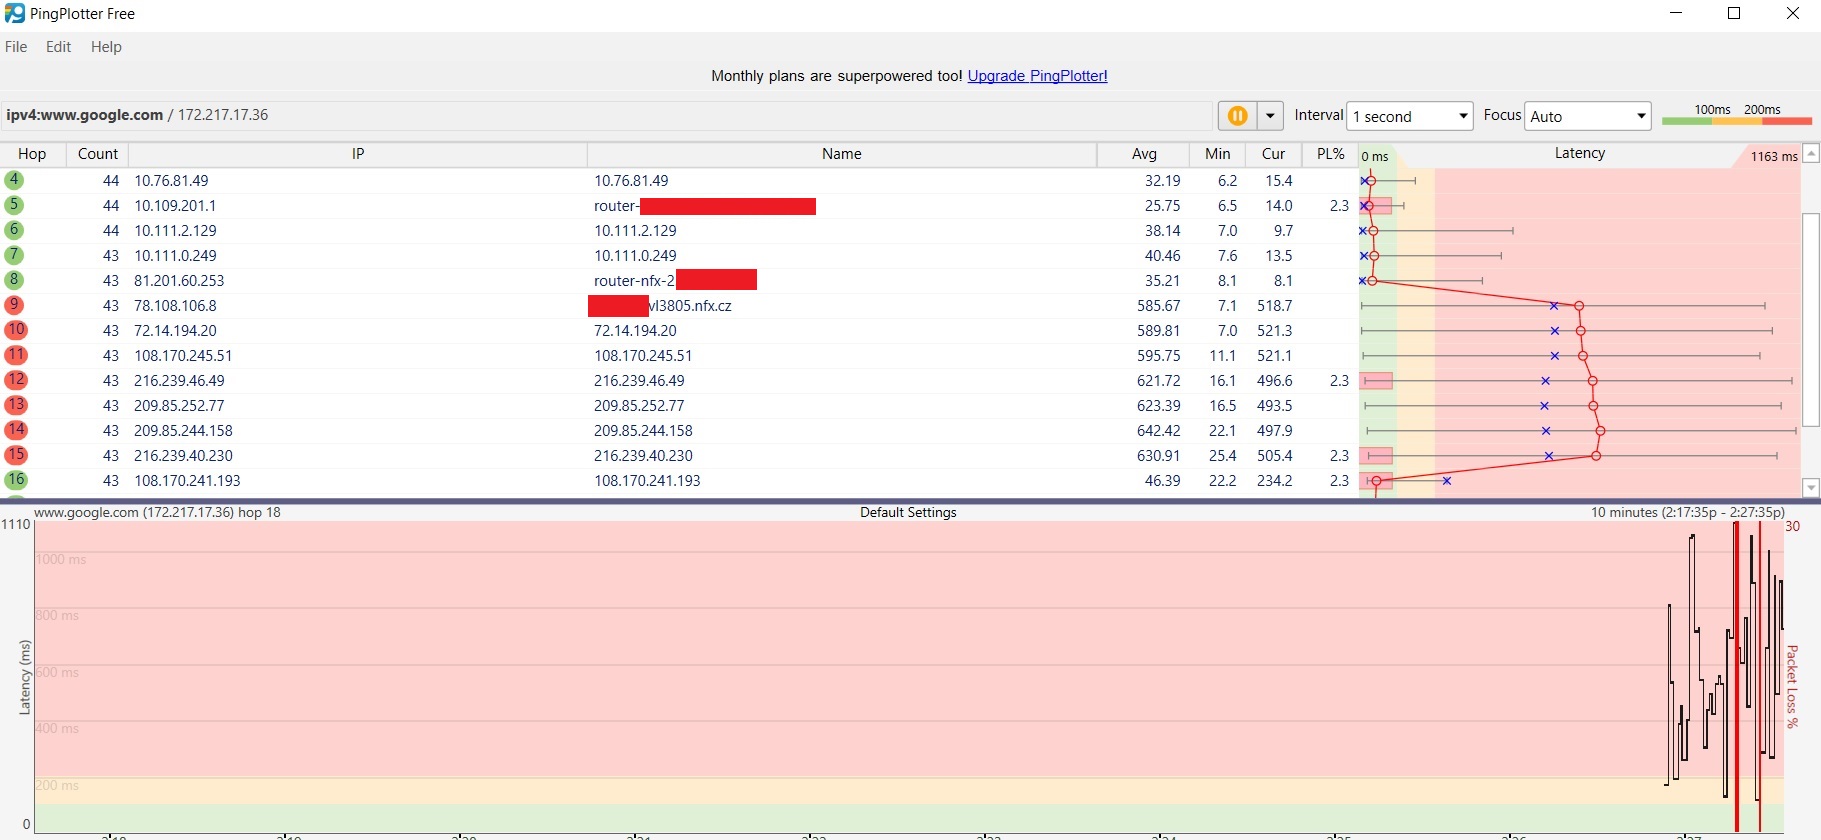This screenshot has height=840, width=1821.
Task: Click the hop 14 red circle icon
Action: [x=15, y=430]
